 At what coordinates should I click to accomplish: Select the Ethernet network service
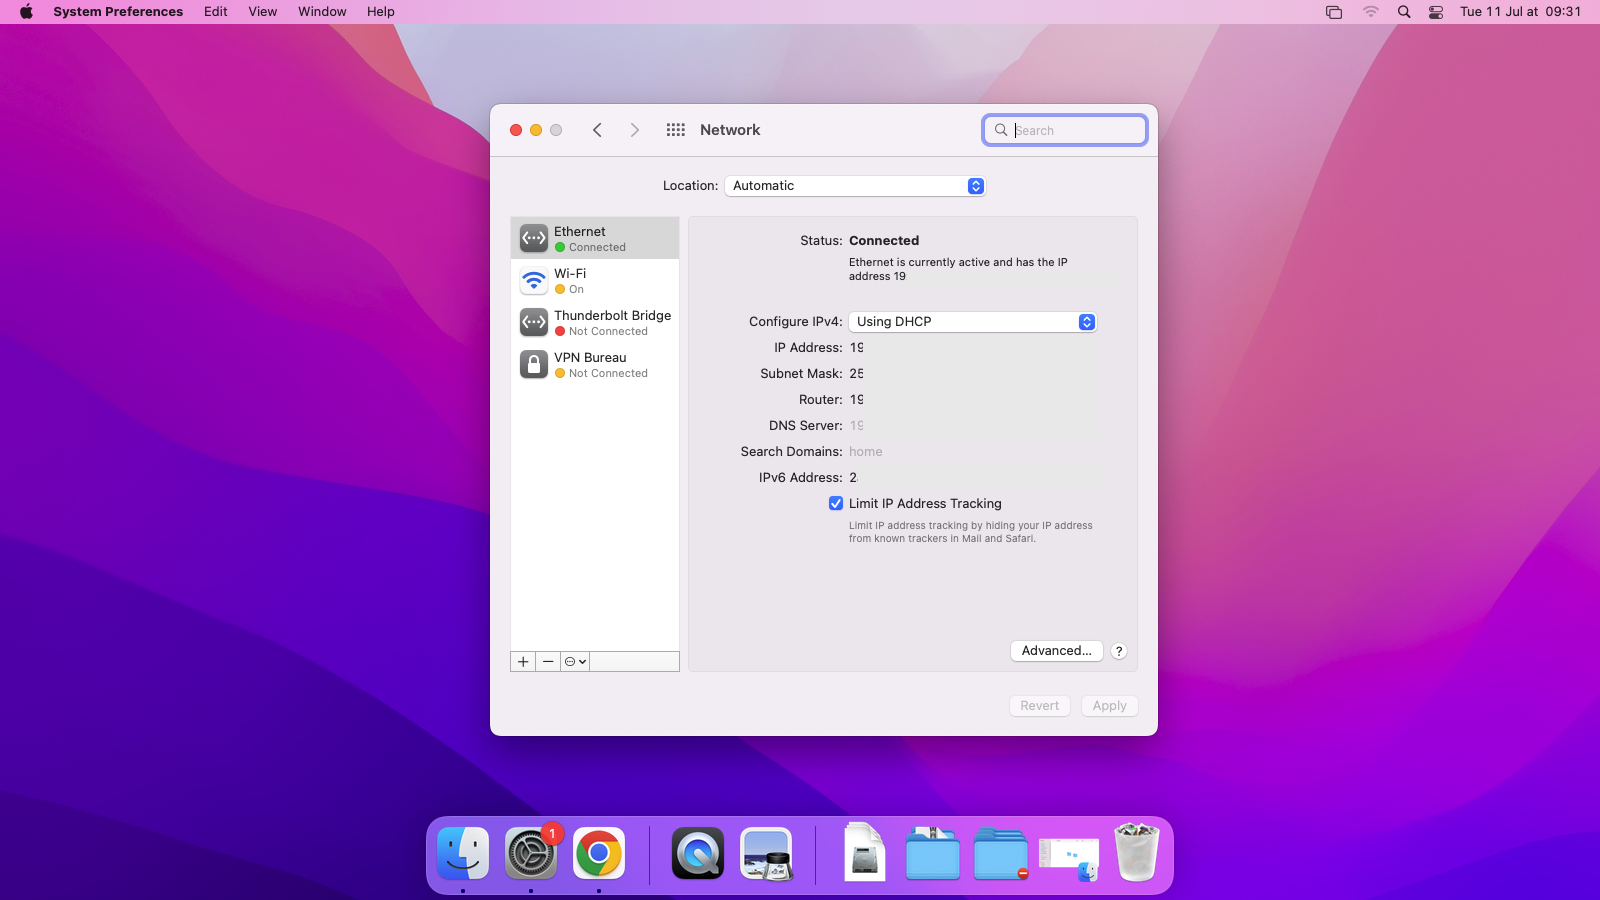594,238
